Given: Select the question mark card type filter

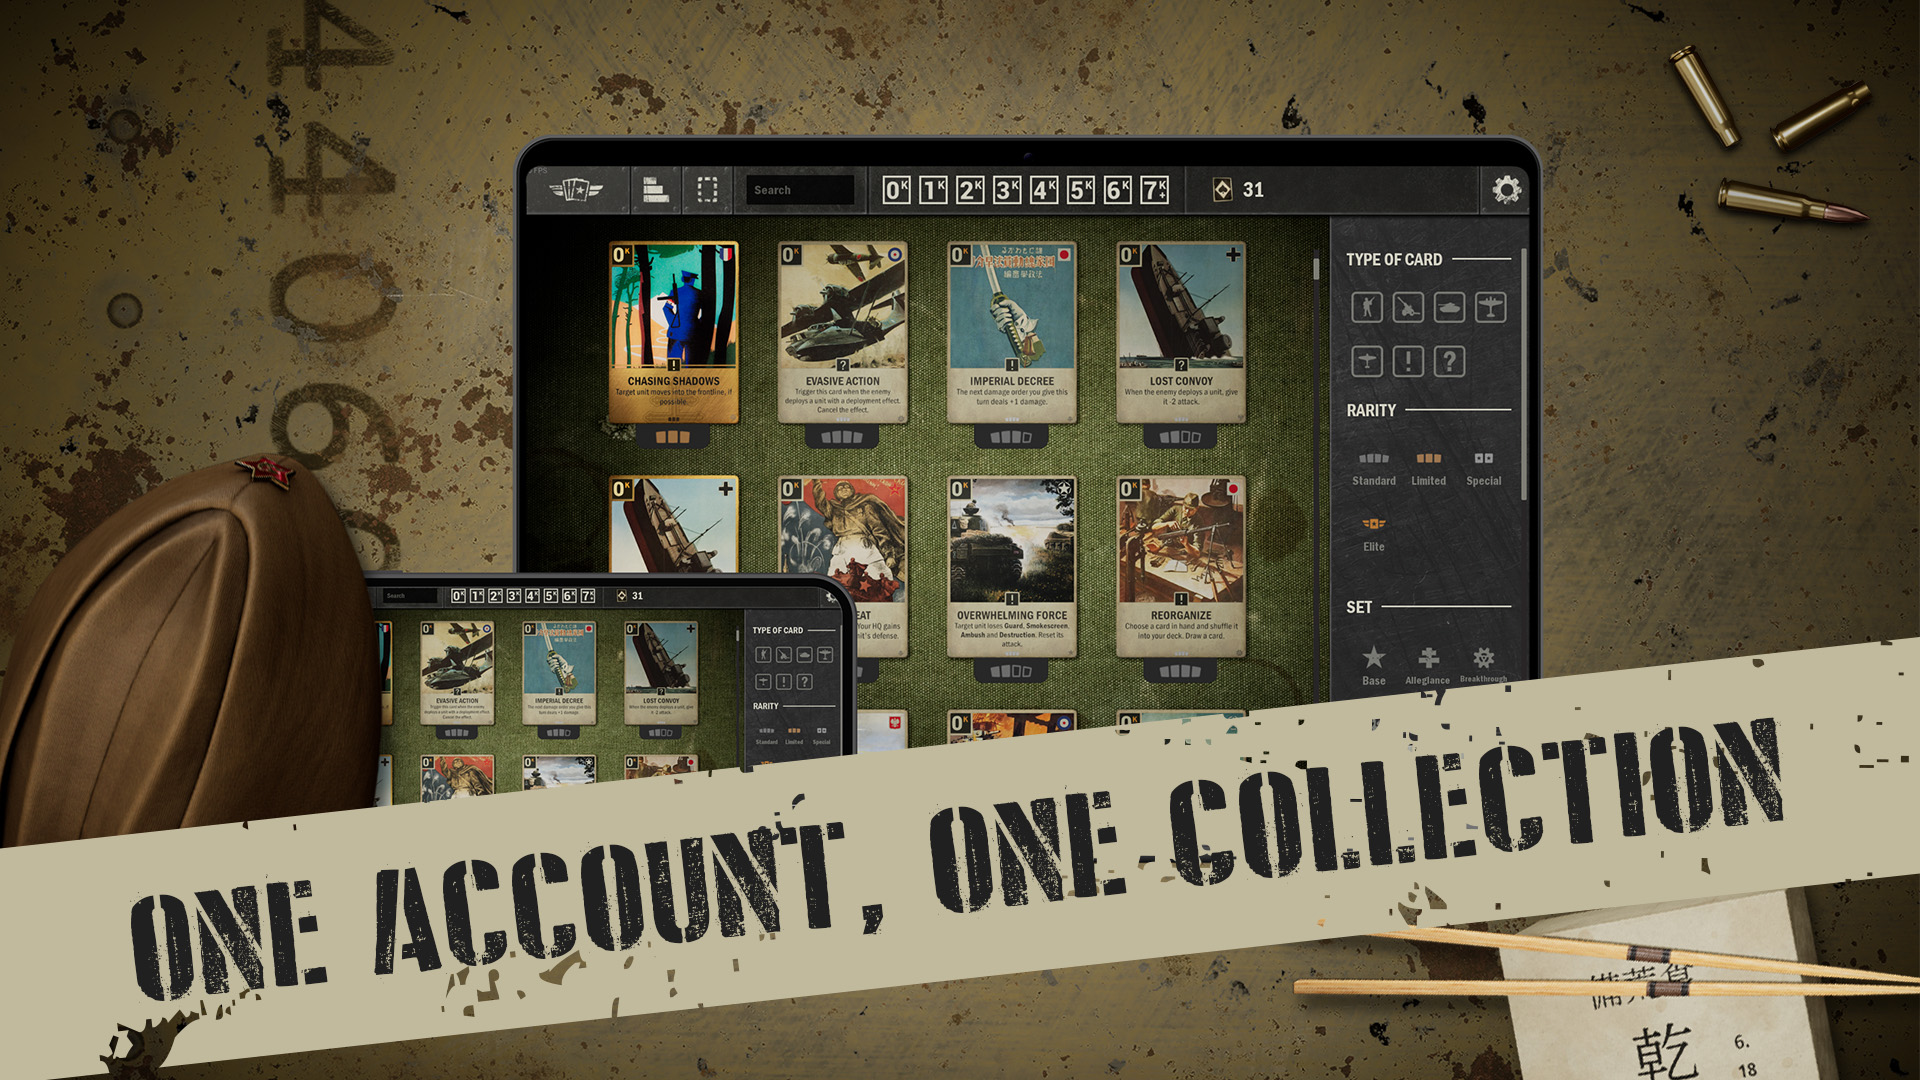Looking at the screenshot, I should pos(1449,362).
